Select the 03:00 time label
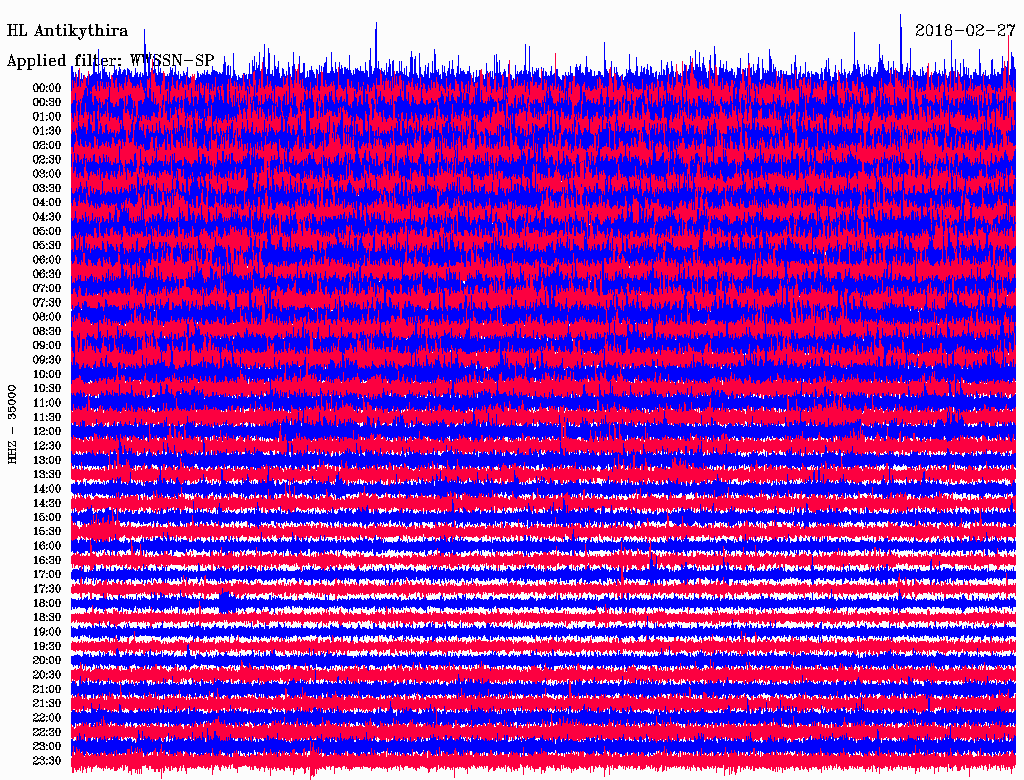 coord(47,174)
